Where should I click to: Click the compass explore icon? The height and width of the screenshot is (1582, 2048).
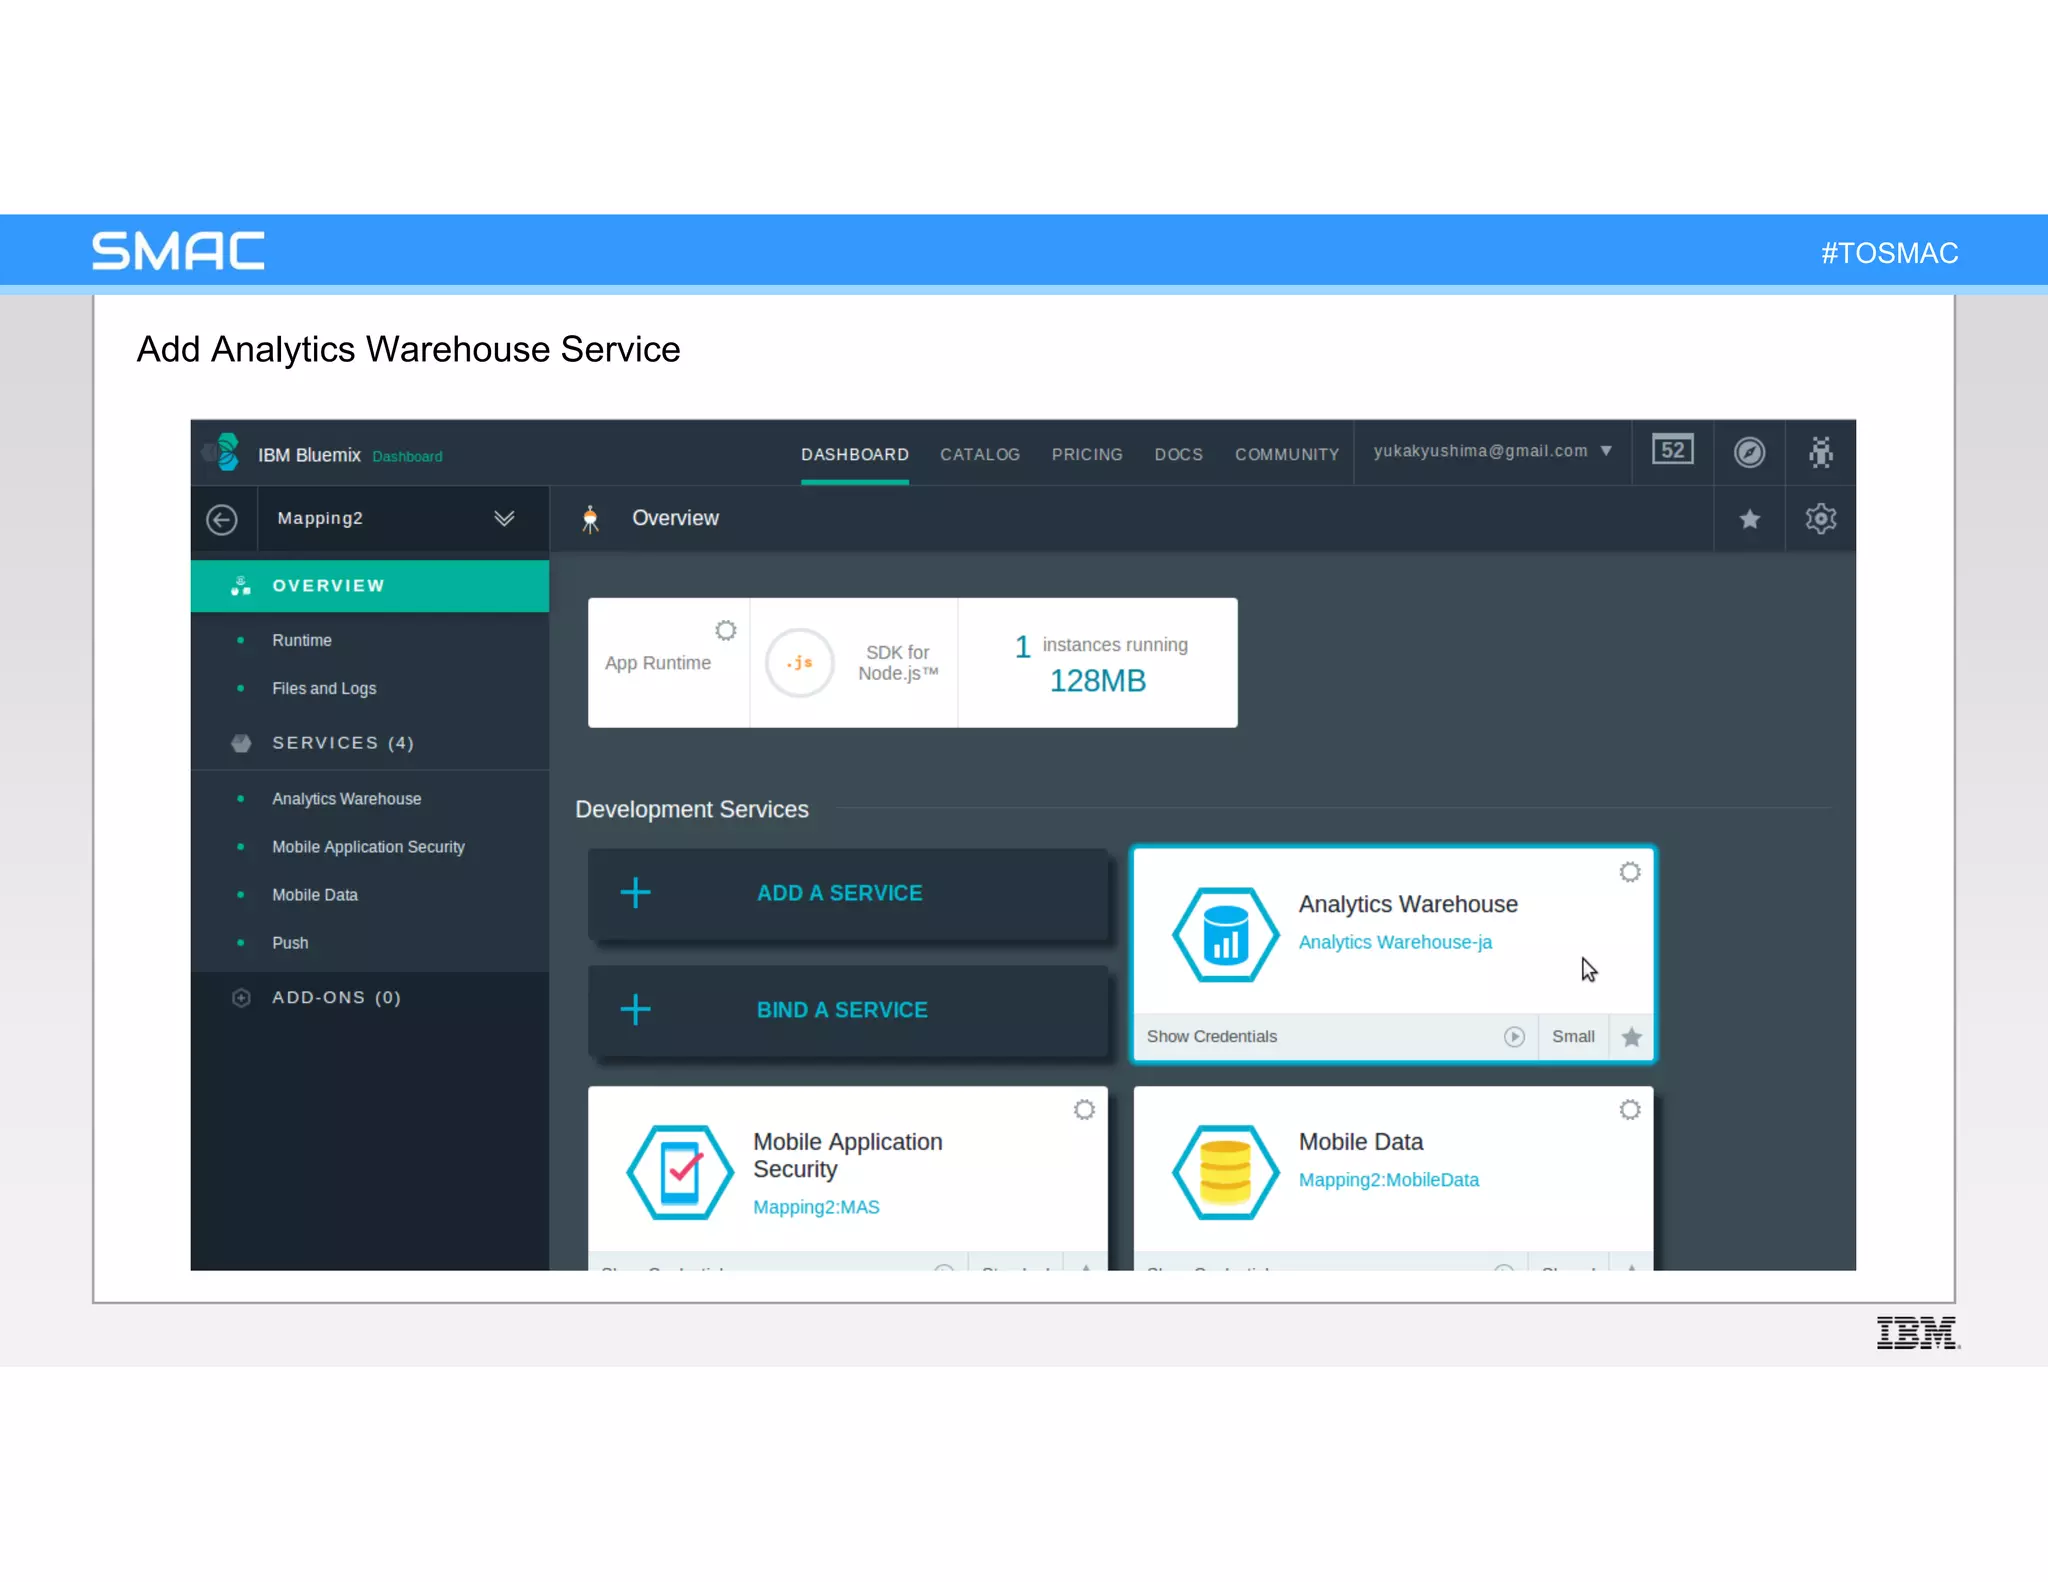[x=1749, y=452]
